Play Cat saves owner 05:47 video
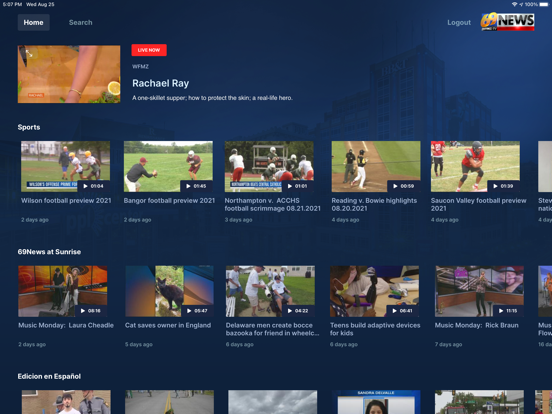The image size is (552, 414). (197, 310)
